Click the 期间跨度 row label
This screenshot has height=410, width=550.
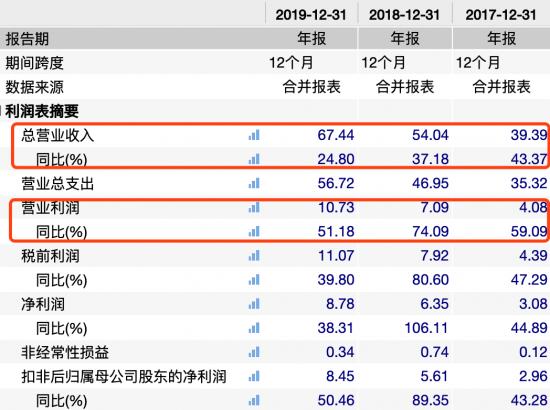tap(34, 63)
